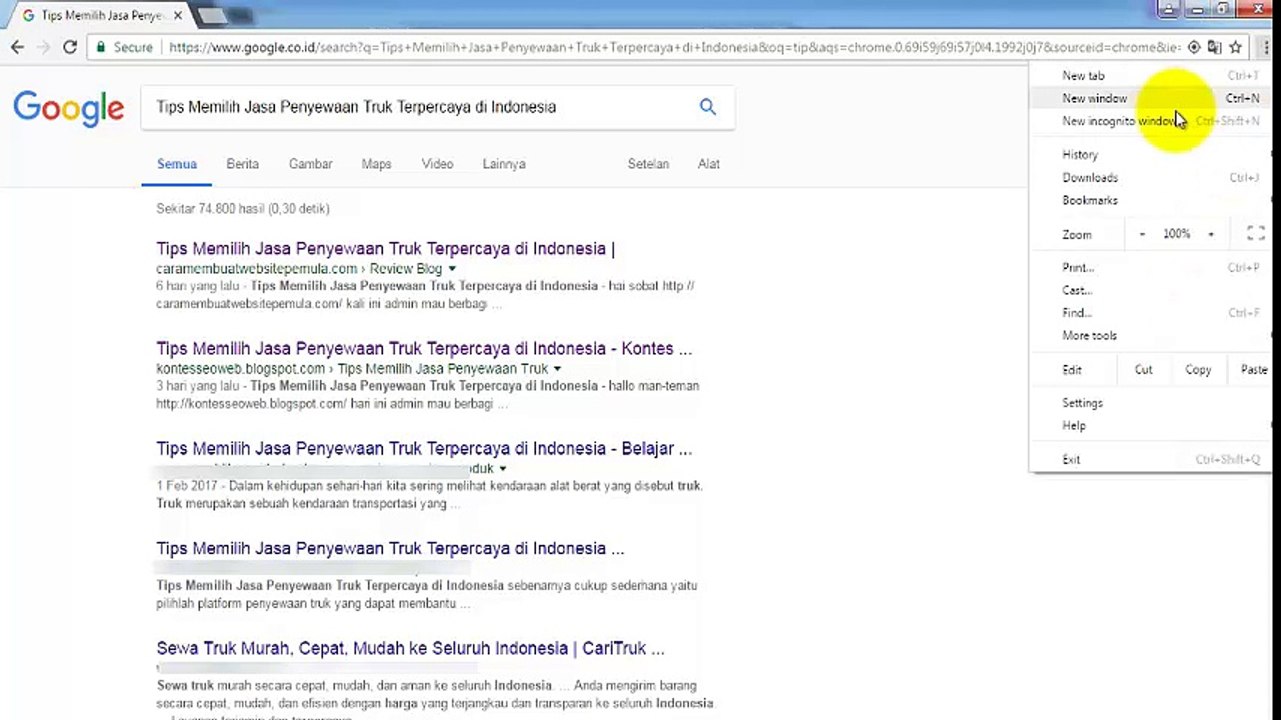Open the Chrome user profile button
This screenshot has height=720, width=1281.
pyautogui.click(x=1168, y=9)
